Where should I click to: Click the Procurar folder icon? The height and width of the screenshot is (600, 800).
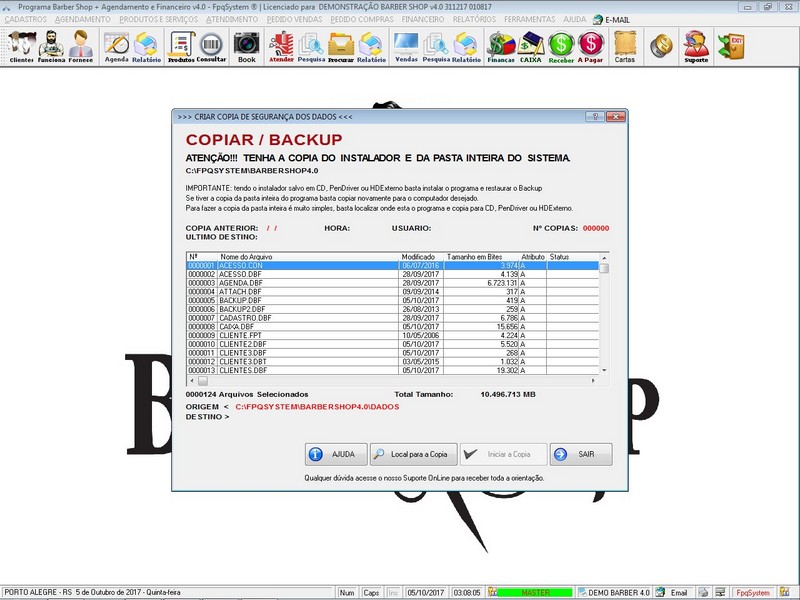tap(341, 46)
